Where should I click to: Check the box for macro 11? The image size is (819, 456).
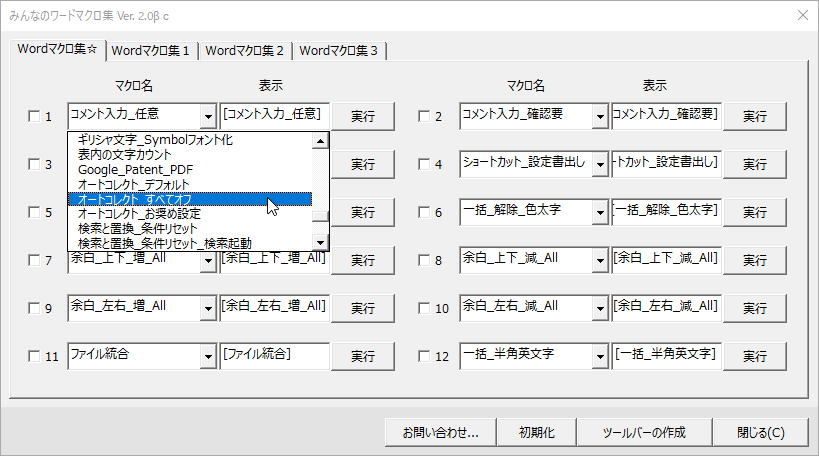(33, 356)
